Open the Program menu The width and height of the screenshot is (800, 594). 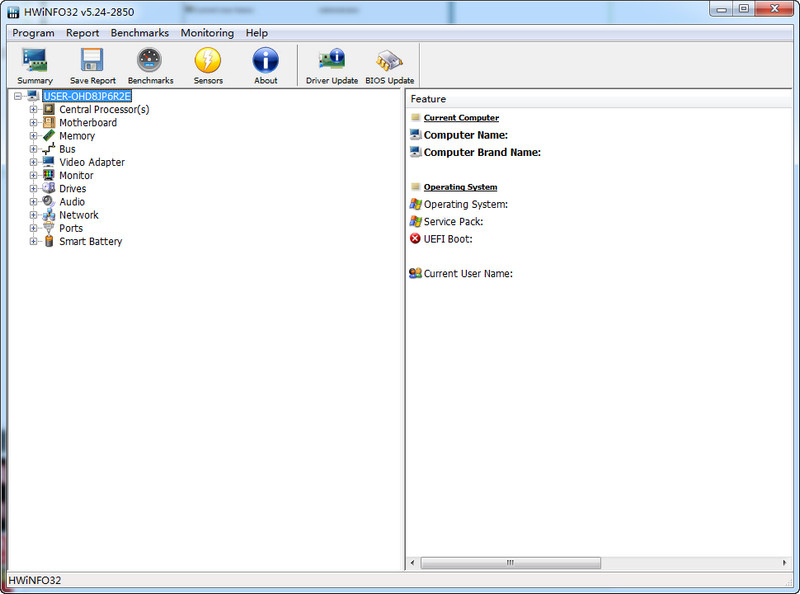click(x=33, y=33)
